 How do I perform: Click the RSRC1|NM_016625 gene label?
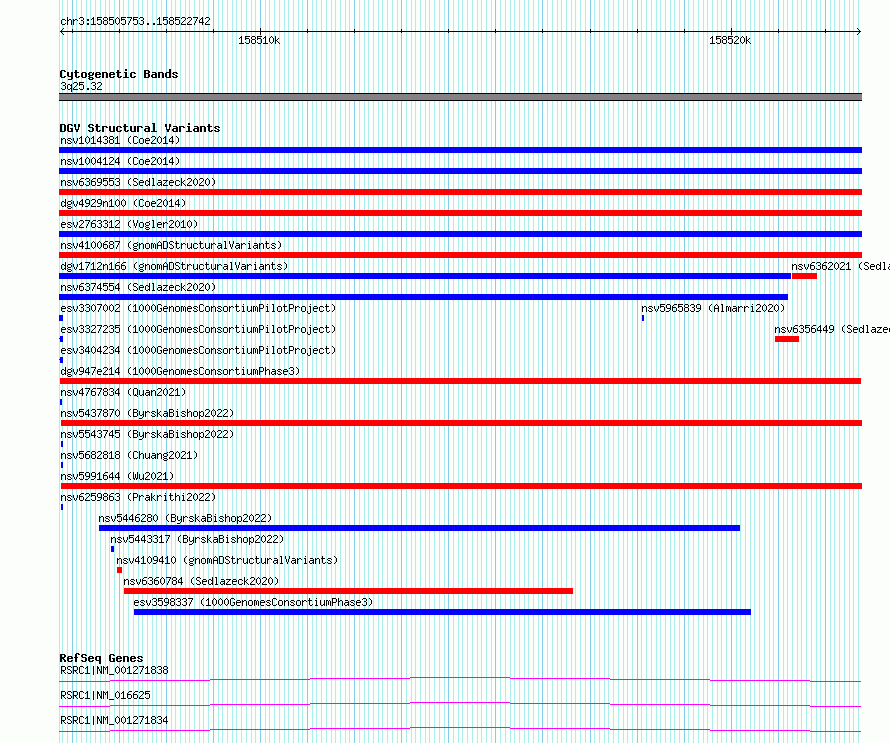105,695
